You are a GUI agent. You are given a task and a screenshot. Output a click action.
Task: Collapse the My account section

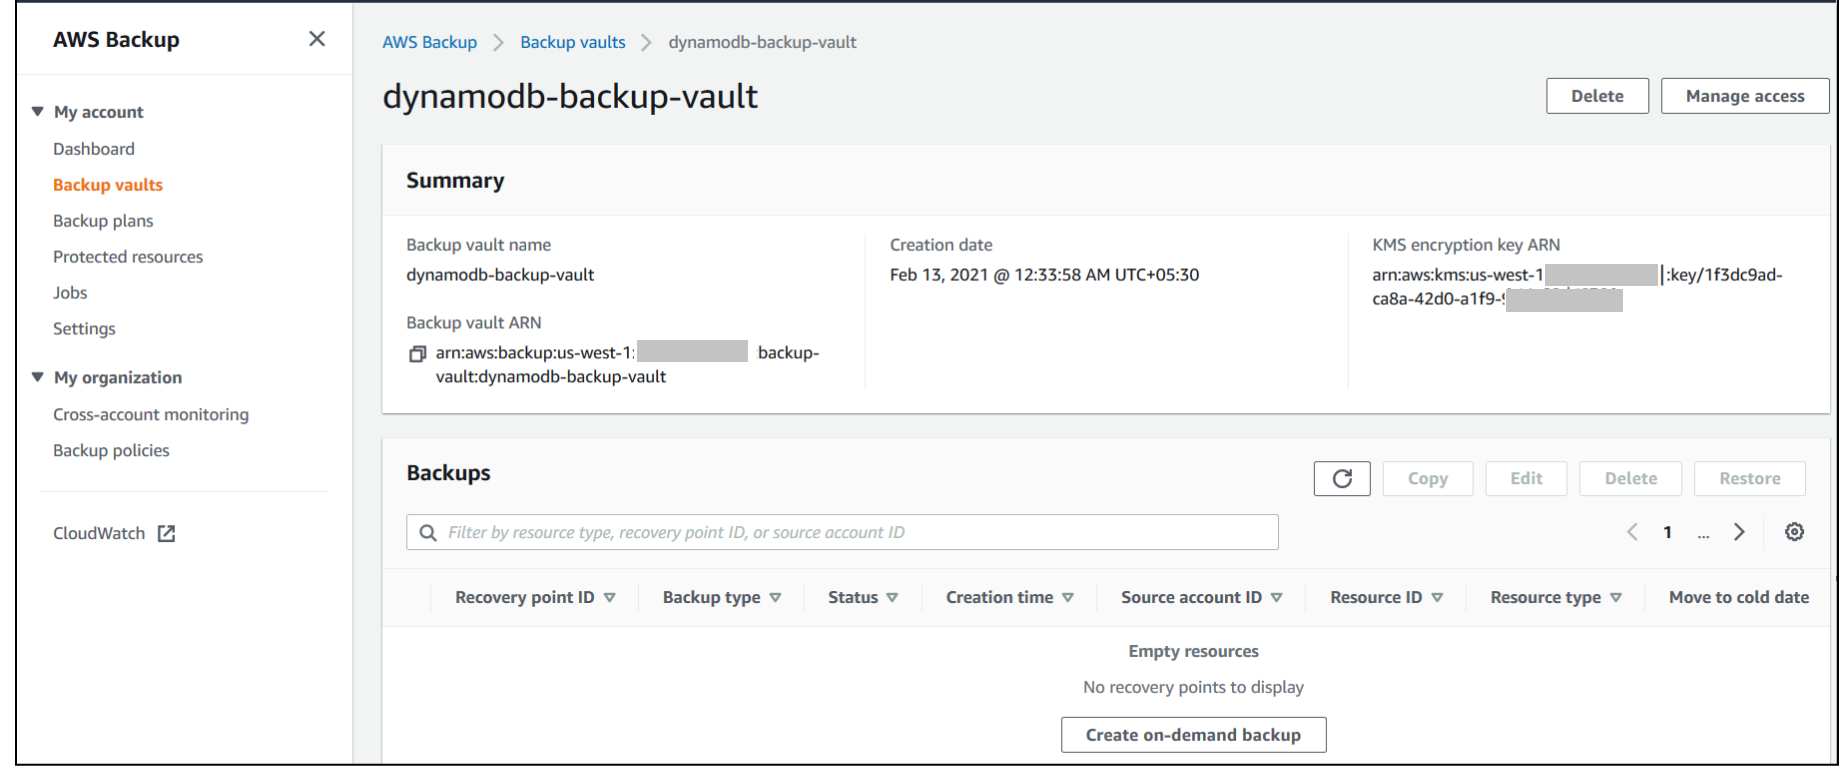(38, 112)
